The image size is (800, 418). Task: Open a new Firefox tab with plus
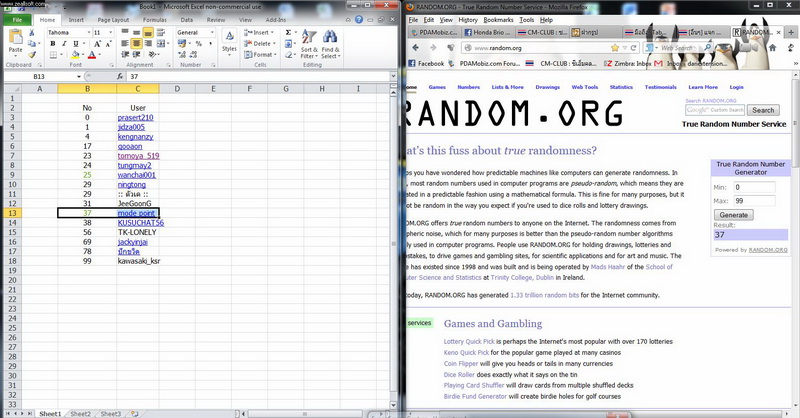click(791, 32)
